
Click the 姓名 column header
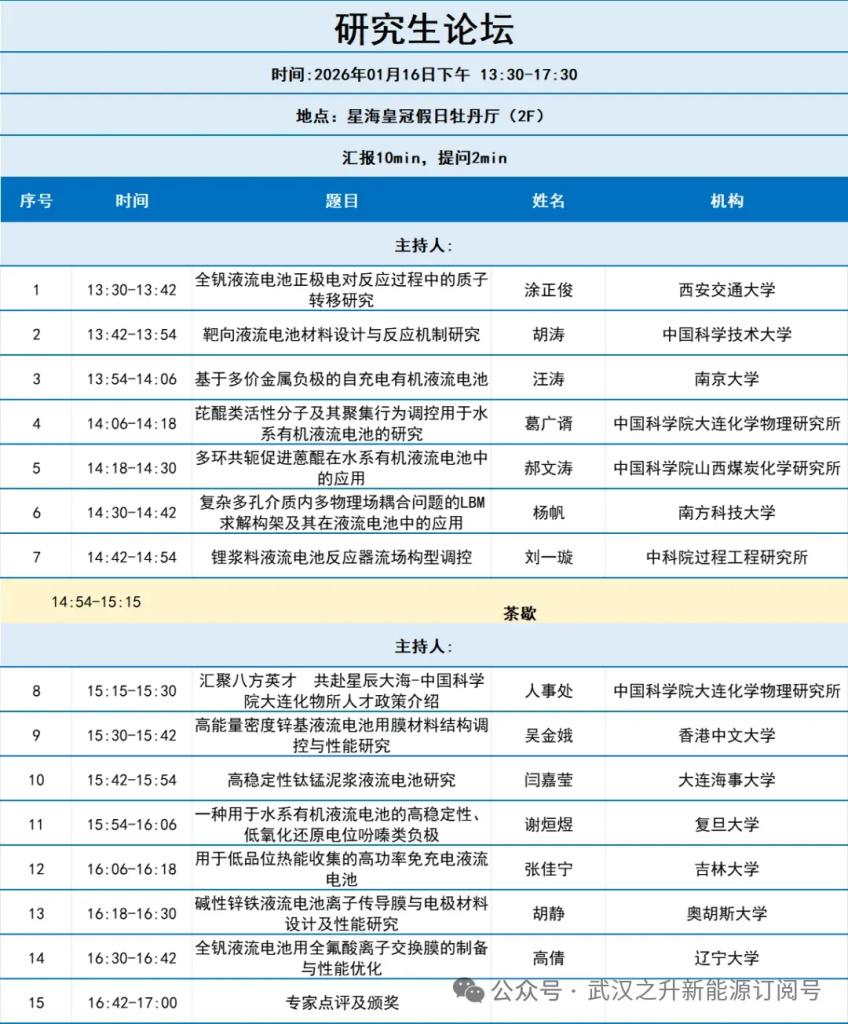pyautogui.click(x=548, y=201)
